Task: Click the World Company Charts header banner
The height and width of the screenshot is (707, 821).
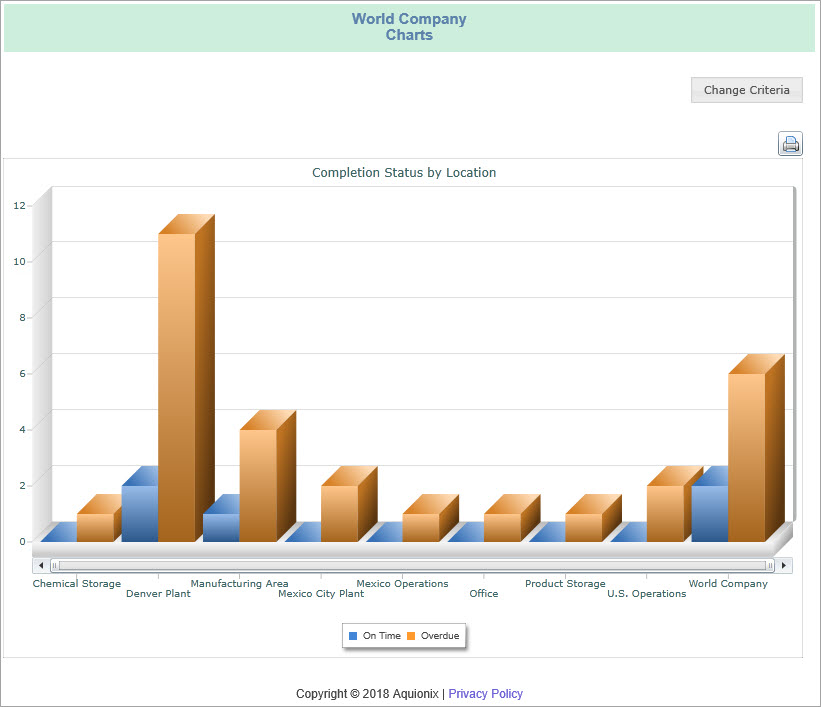Action: [x=408, y=27]
